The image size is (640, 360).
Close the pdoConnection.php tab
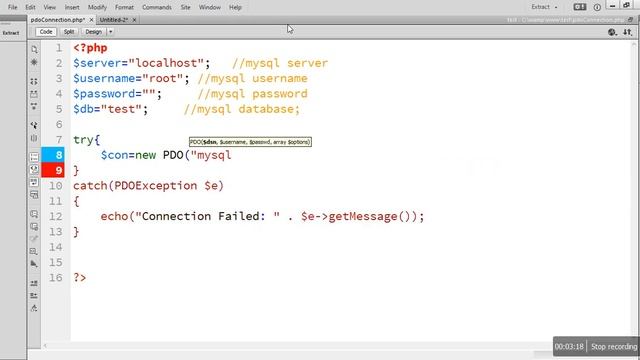coord(91,20)
